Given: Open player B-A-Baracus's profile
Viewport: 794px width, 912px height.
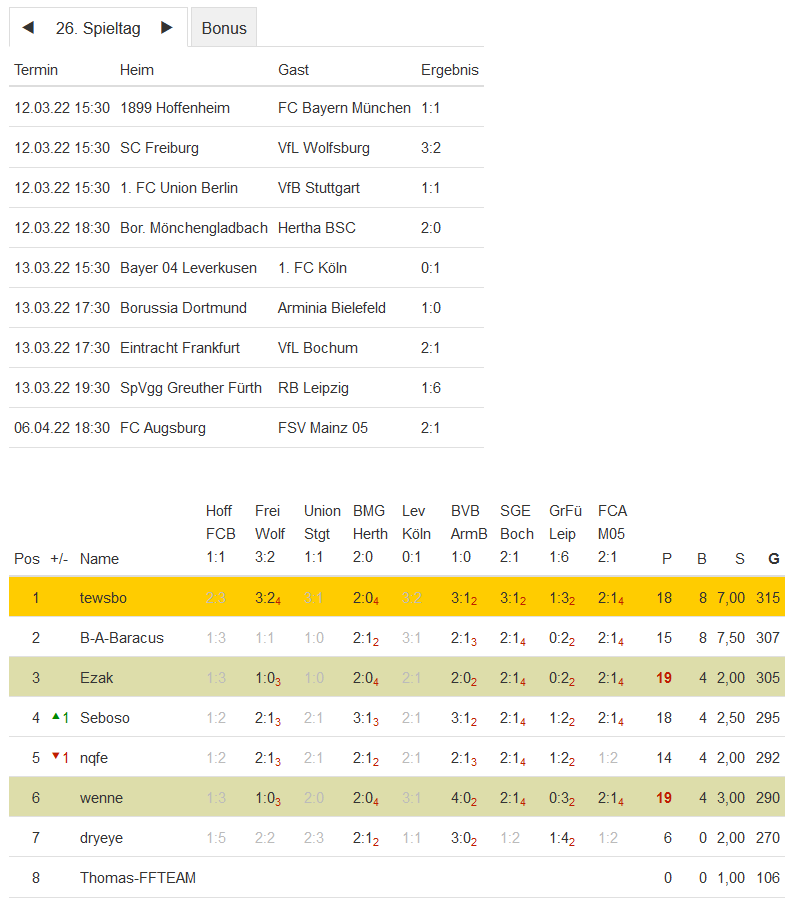Looking at the screenshot, I should (x=122, y=638).
